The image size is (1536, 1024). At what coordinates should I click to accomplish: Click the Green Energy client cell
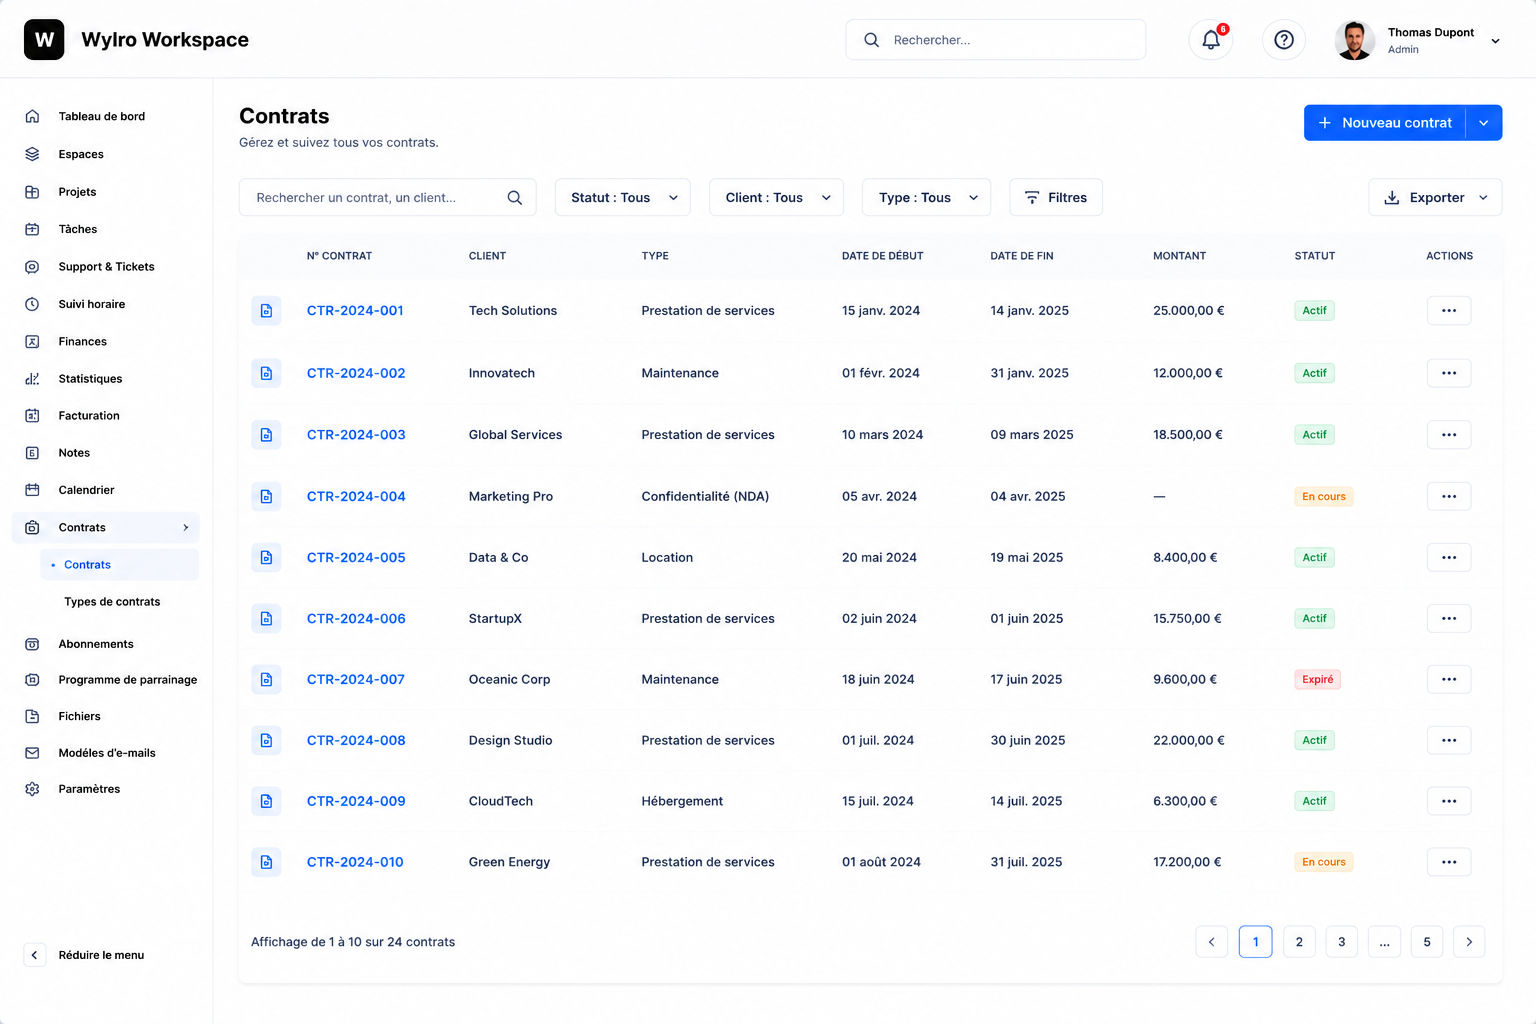click(x=509, y=862)
